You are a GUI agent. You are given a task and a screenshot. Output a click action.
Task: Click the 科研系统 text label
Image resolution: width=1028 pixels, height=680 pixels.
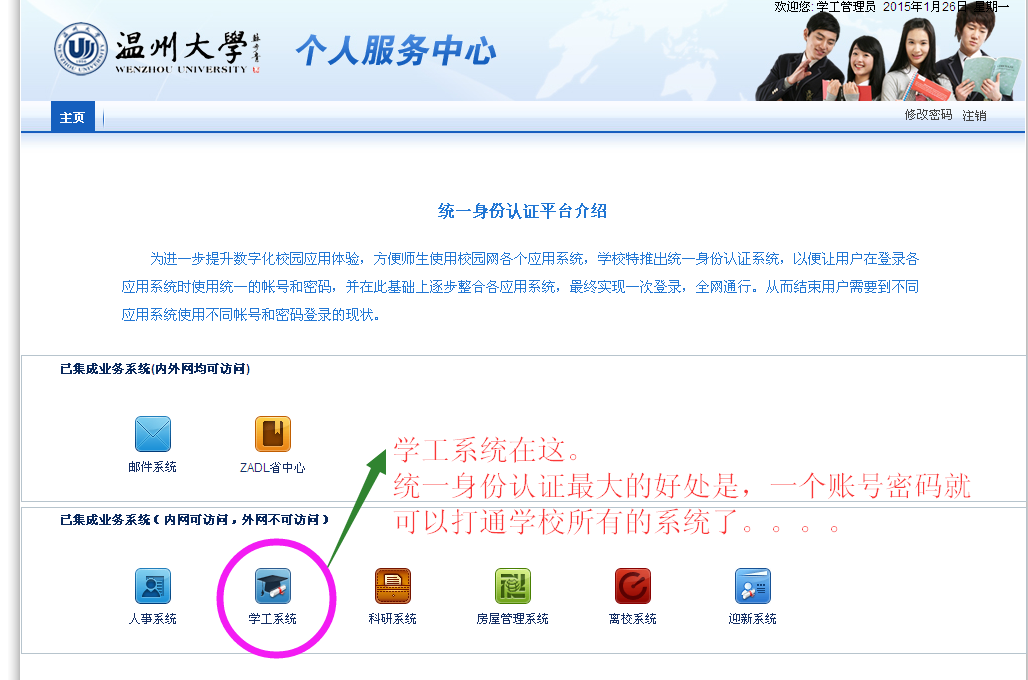393,619
